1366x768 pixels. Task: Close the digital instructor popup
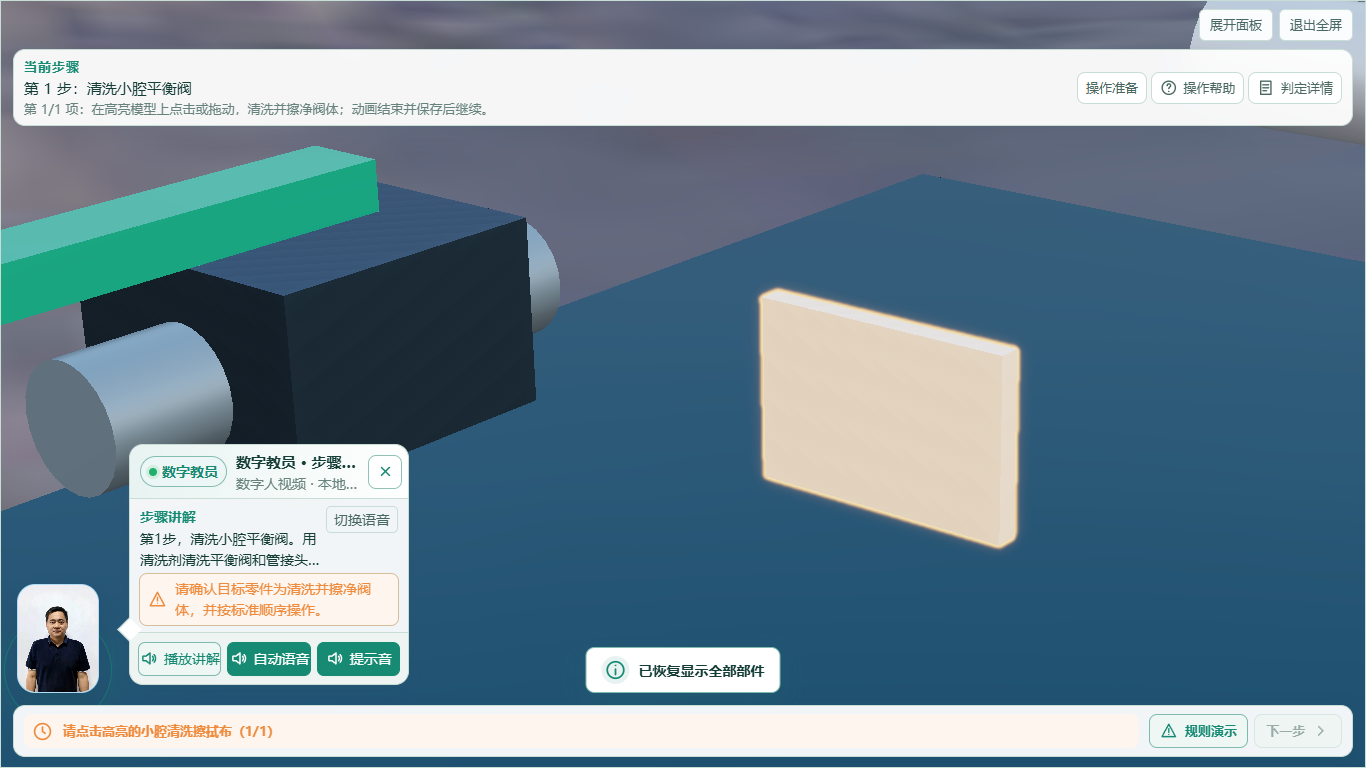(385, 472)
